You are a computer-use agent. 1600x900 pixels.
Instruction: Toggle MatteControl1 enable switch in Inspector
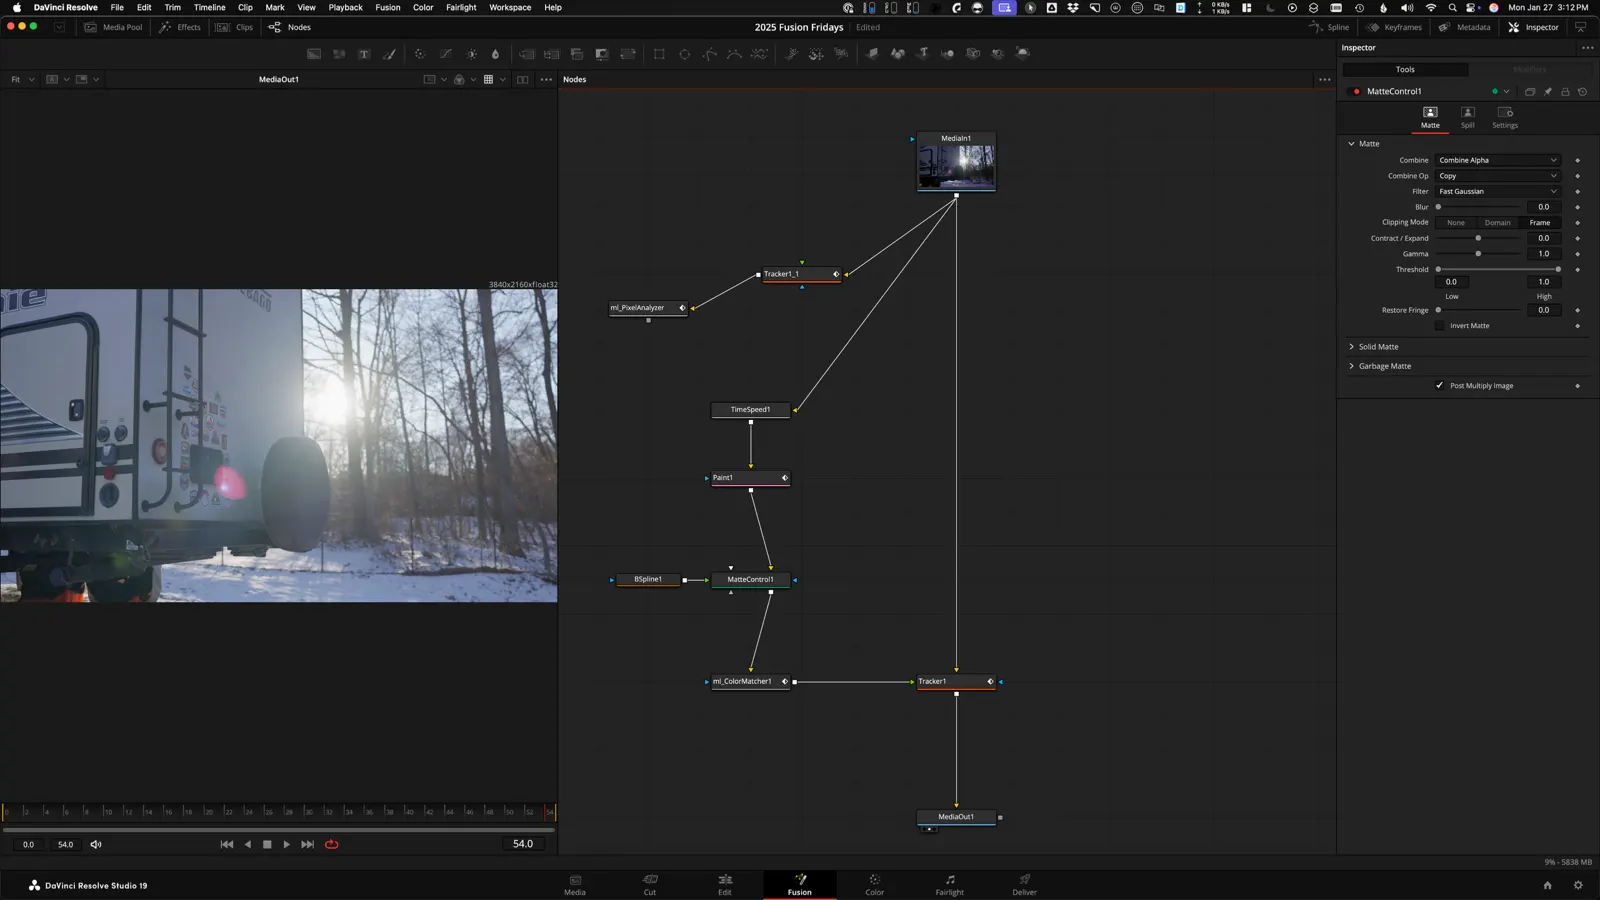[1356, 91]
